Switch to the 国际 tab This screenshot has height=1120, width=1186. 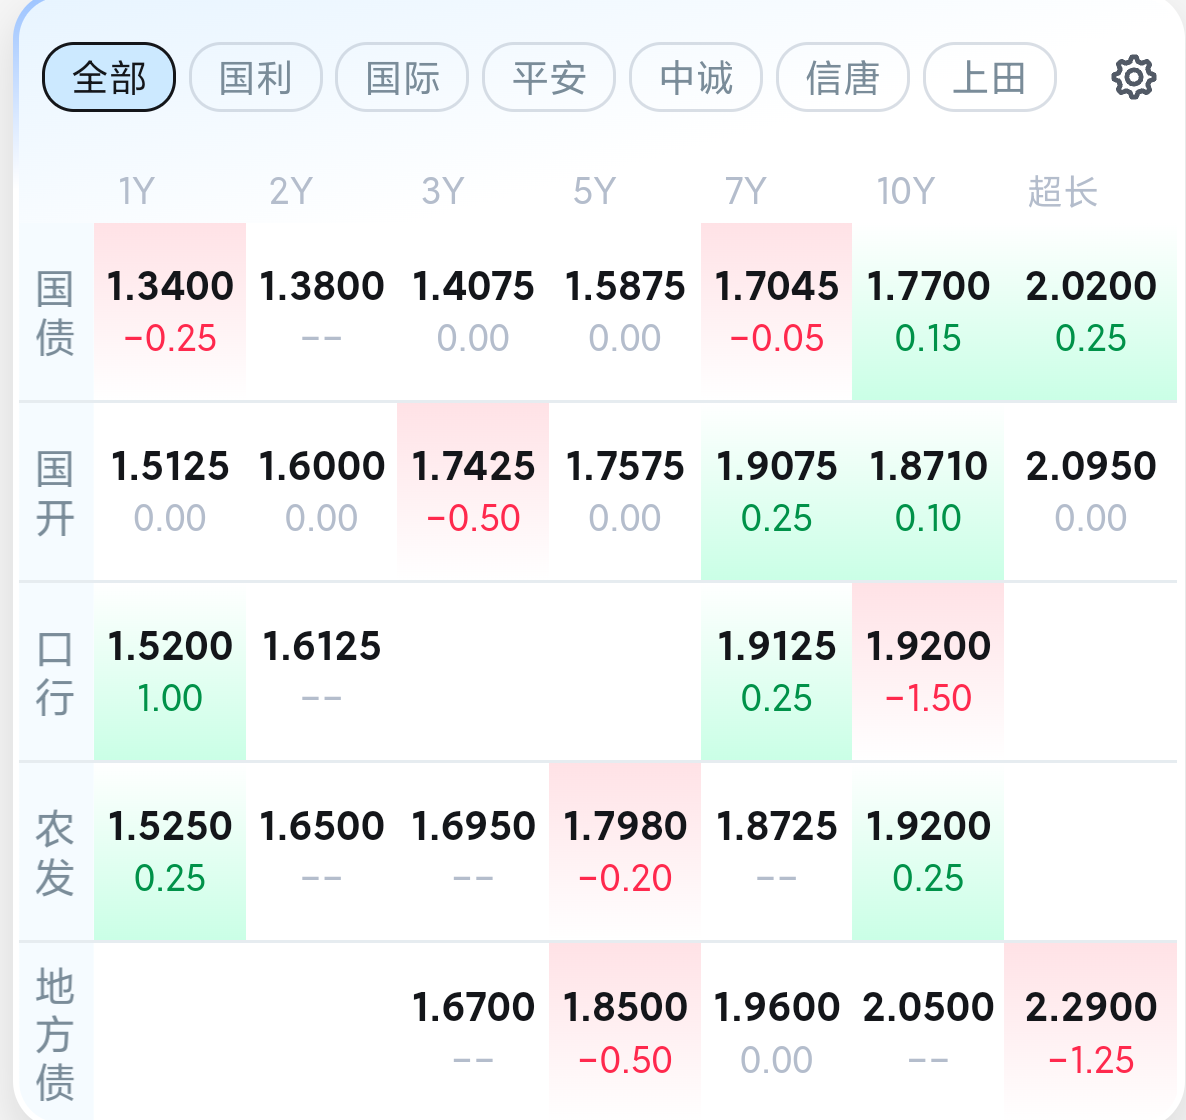402,77
